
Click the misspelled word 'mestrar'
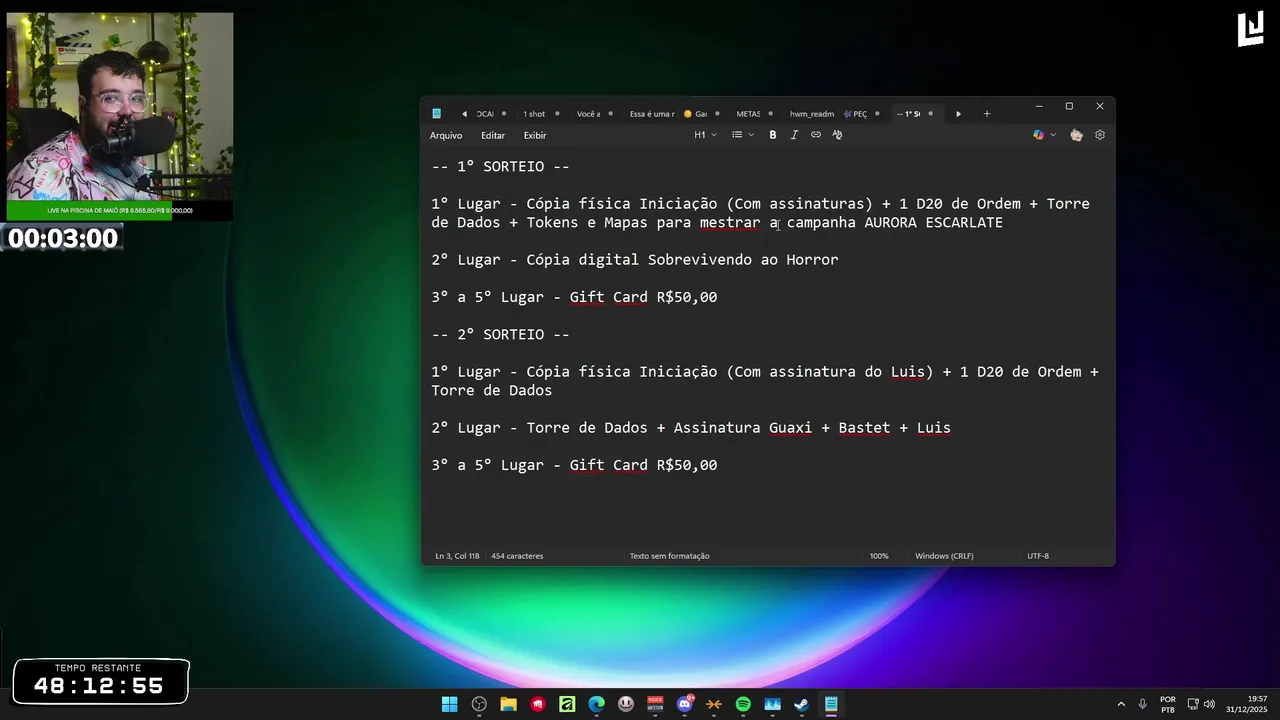(730, 223)
